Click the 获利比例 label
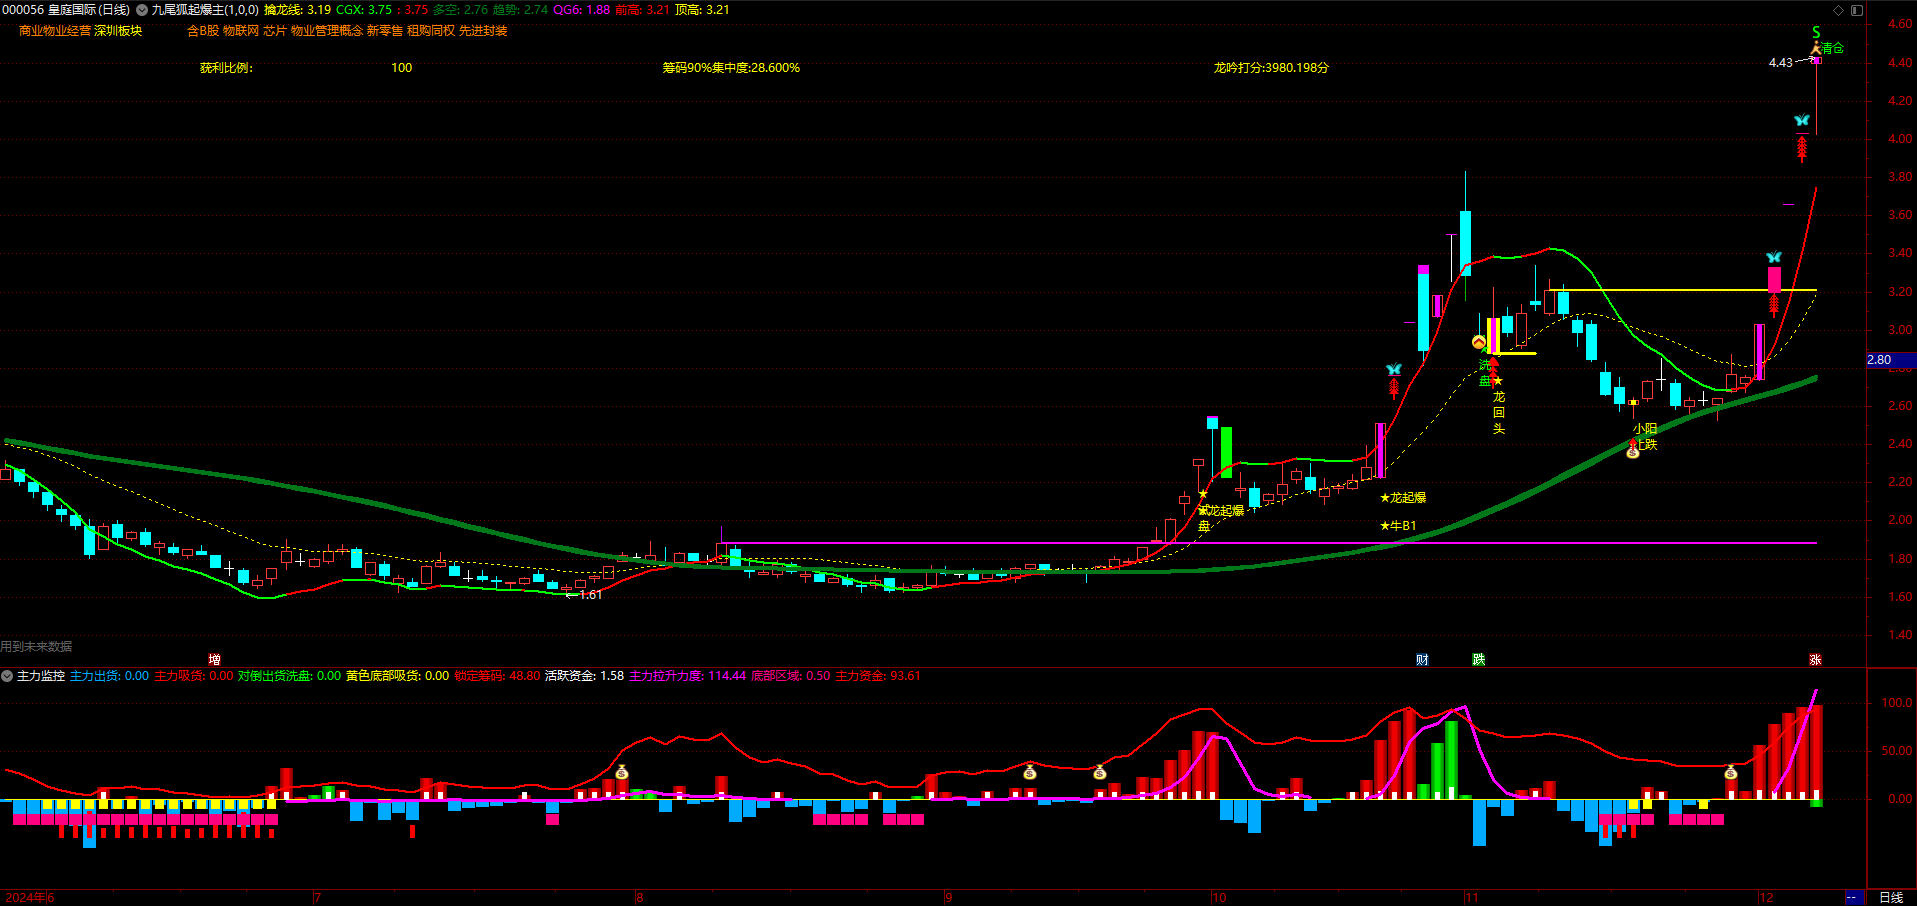 [x=226, y=68]
